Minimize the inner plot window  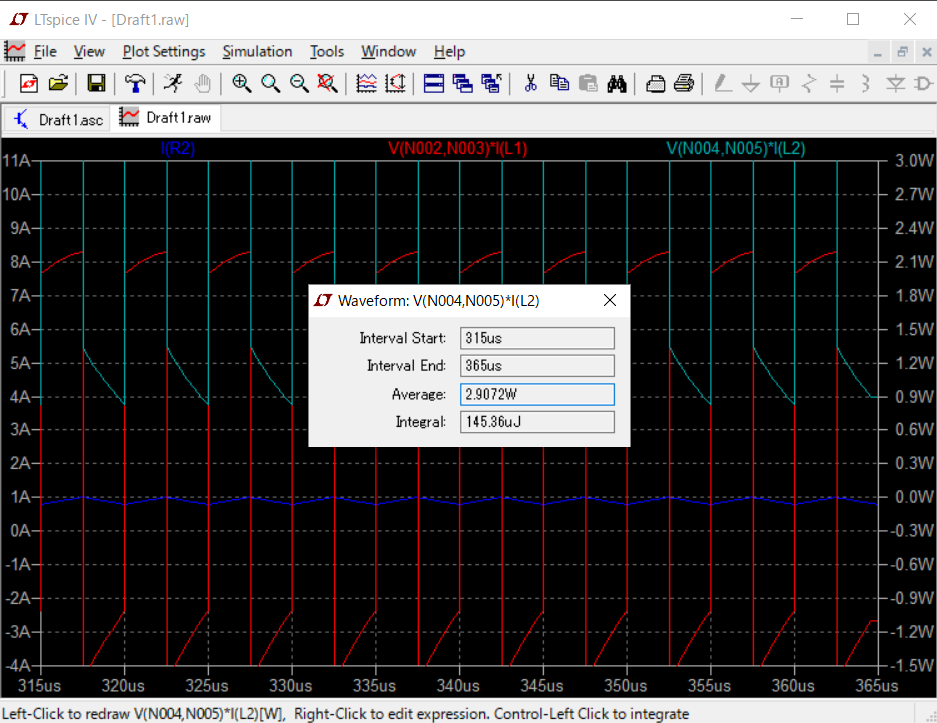877,53
